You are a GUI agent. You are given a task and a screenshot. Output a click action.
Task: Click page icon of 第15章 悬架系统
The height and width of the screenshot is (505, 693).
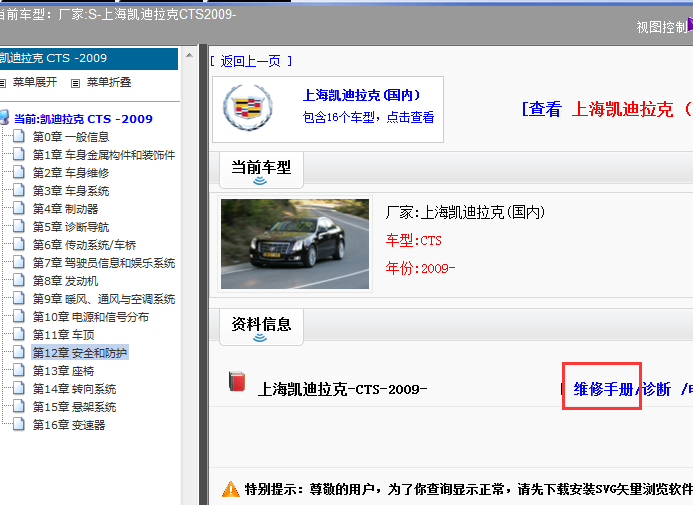19,406
